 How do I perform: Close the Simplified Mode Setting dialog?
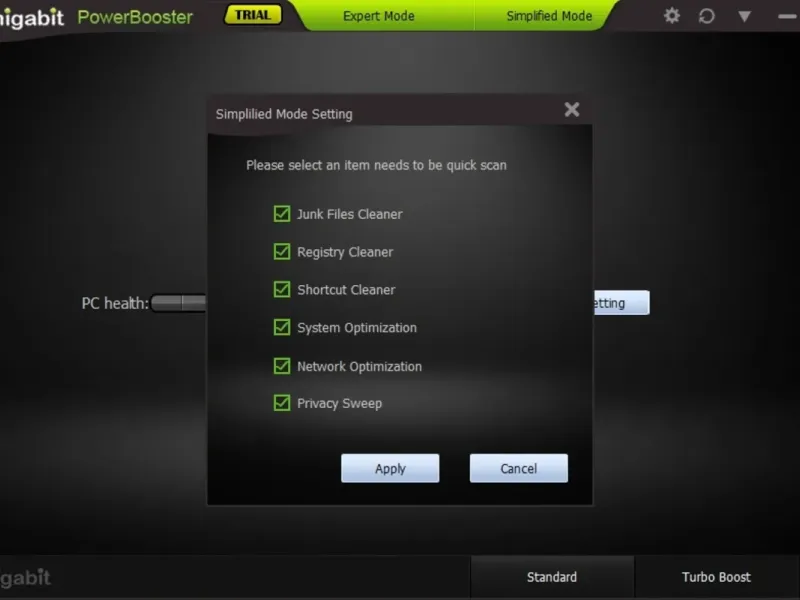click(x=572, y=109)
